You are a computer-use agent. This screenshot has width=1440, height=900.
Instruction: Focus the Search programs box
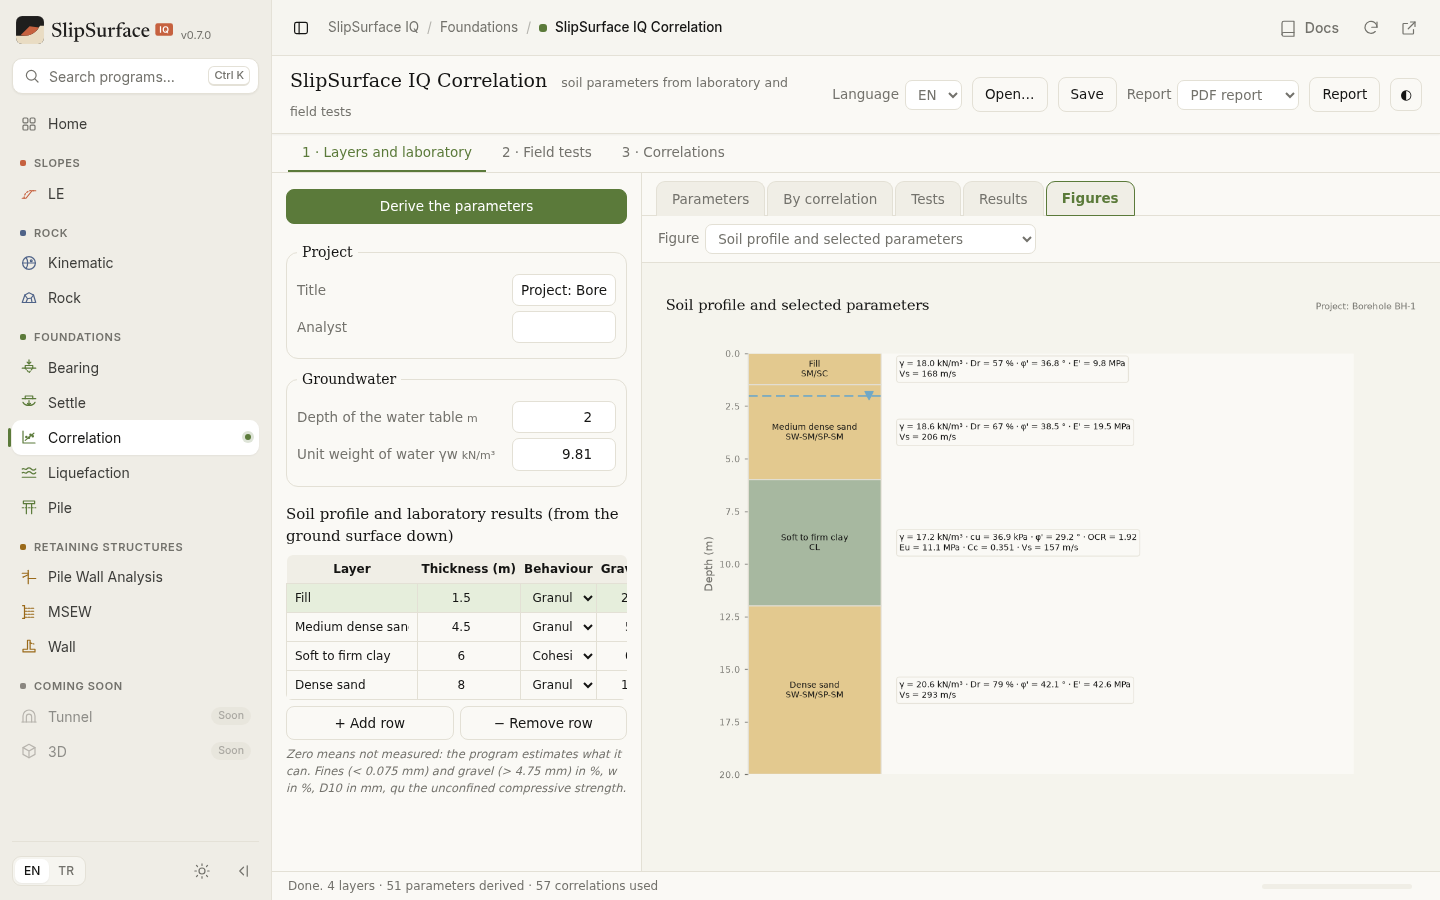135,76
